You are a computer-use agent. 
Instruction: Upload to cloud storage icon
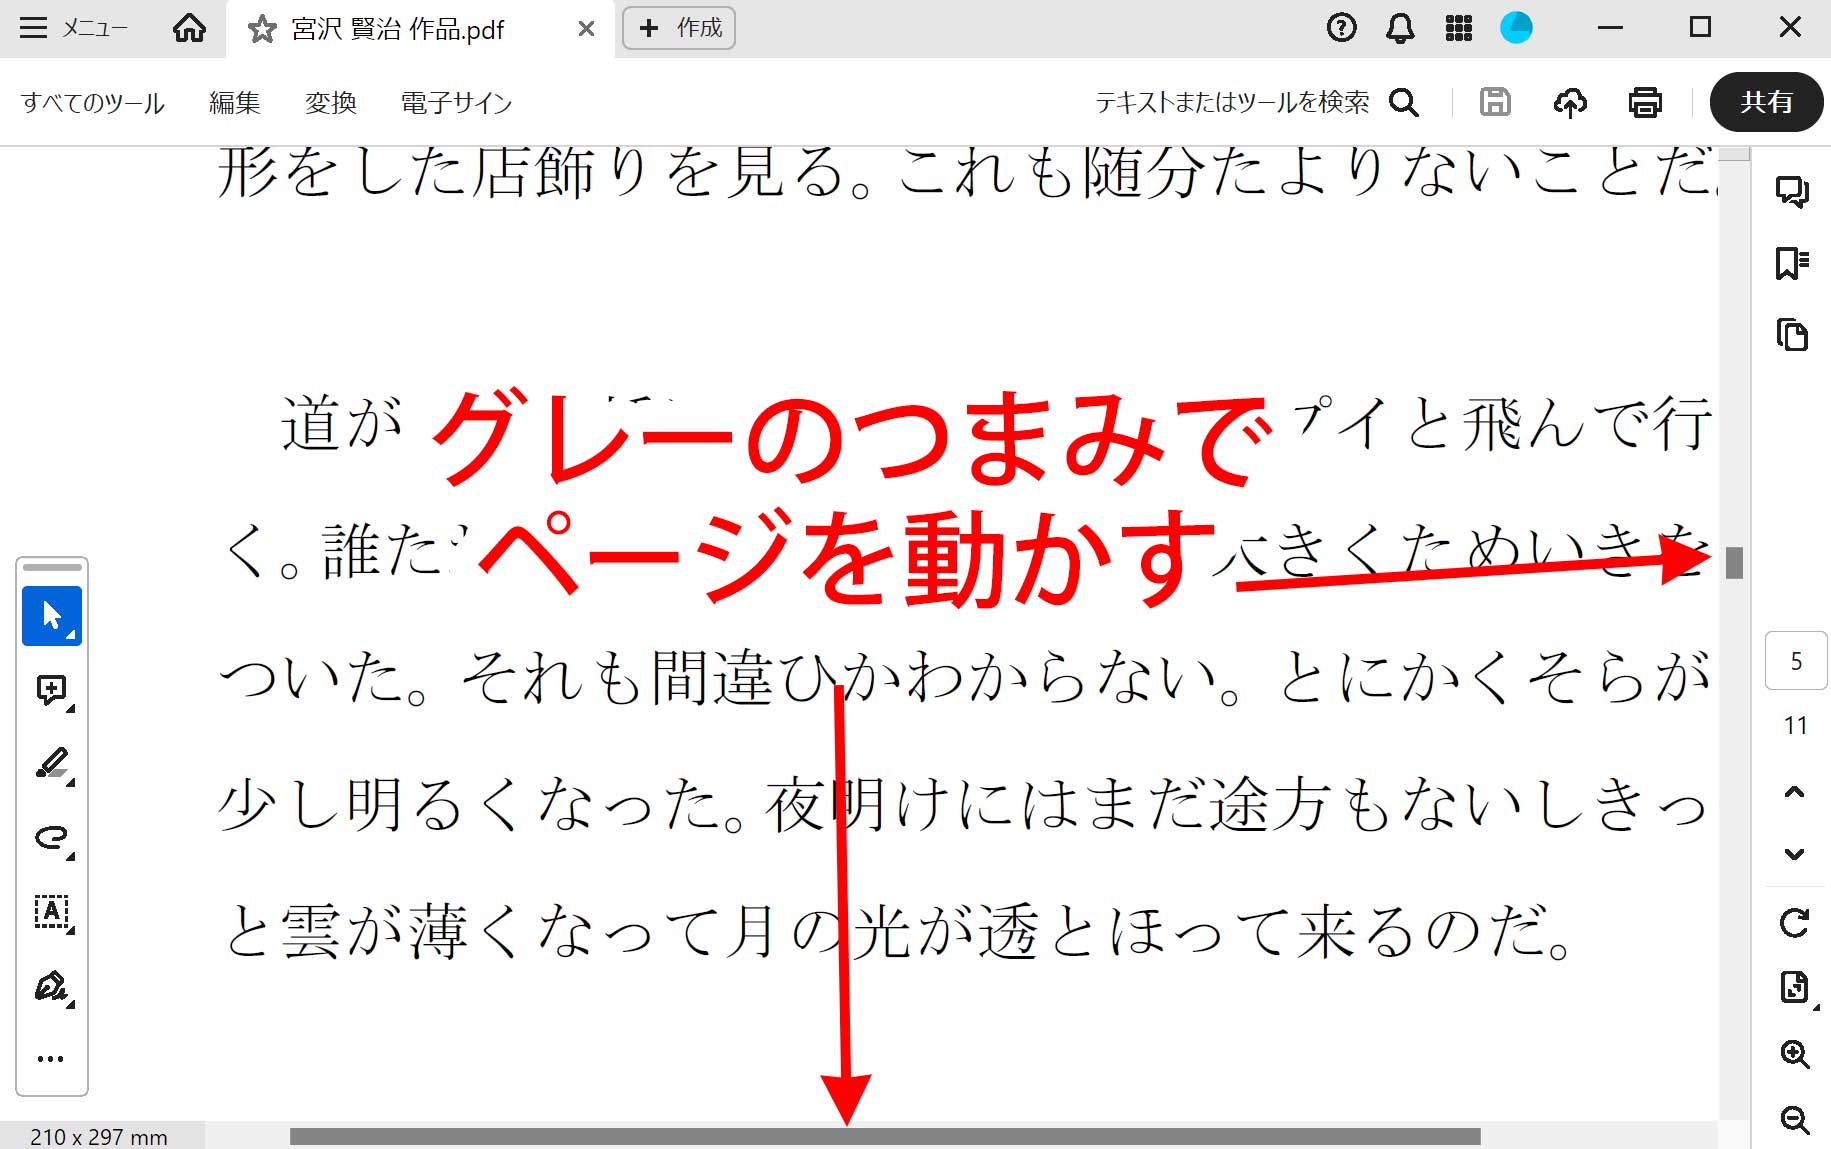pyautogui.click(x=1570, y=102)
